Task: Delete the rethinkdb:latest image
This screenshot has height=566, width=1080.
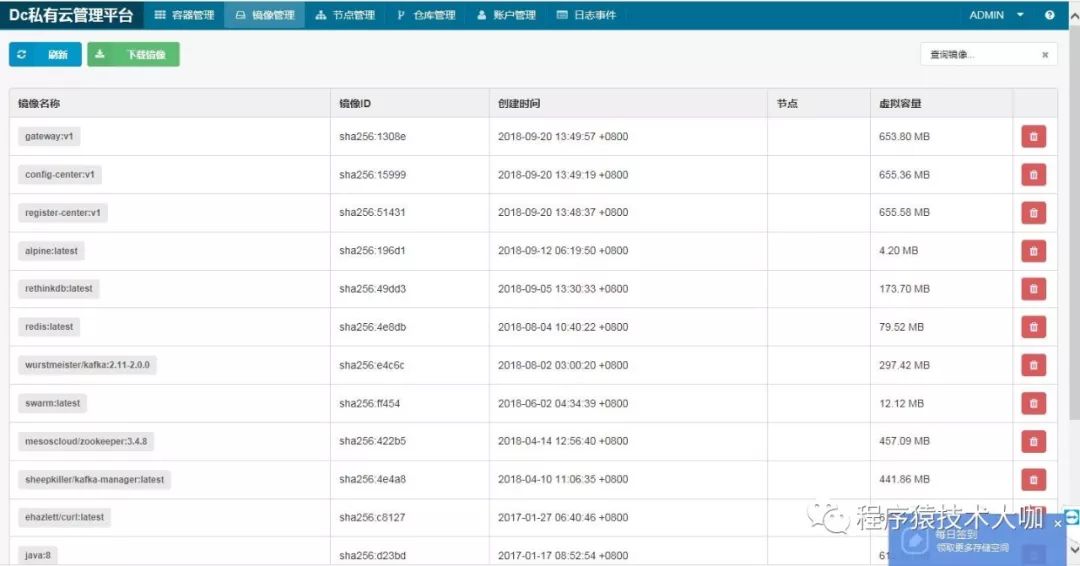Action: (x=1033, y=289)
